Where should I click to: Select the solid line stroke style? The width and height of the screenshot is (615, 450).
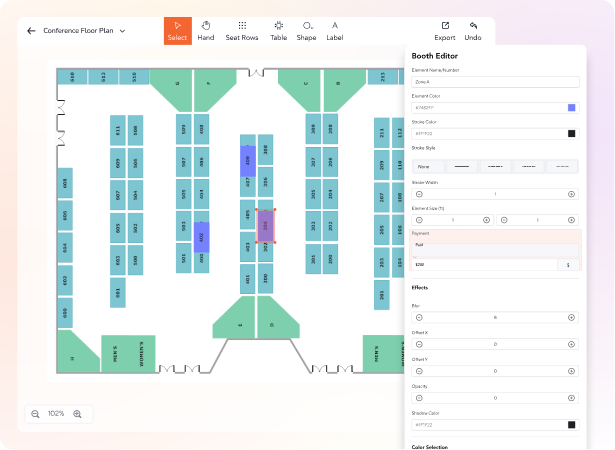(x=462, y=167)
